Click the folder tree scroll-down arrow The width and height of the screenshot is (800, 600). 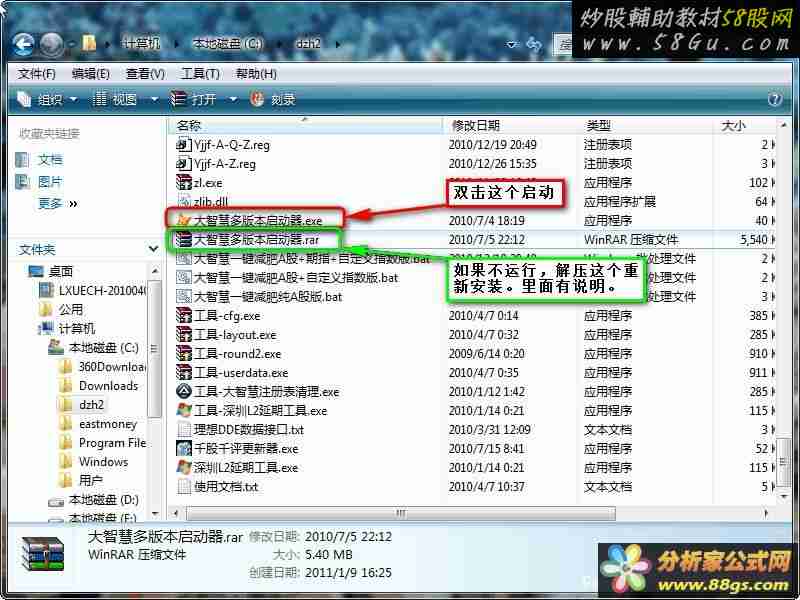(x=155, y=514)
